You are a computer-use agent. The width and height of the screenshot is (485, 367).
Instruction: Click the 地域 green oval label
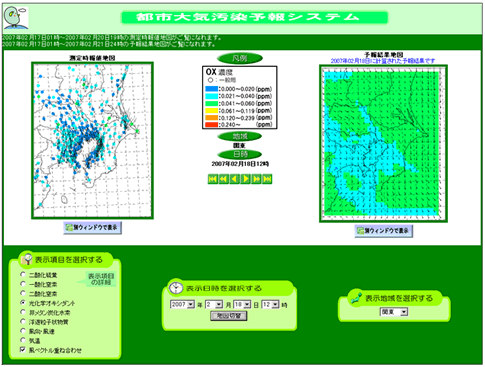pos(240,136)
